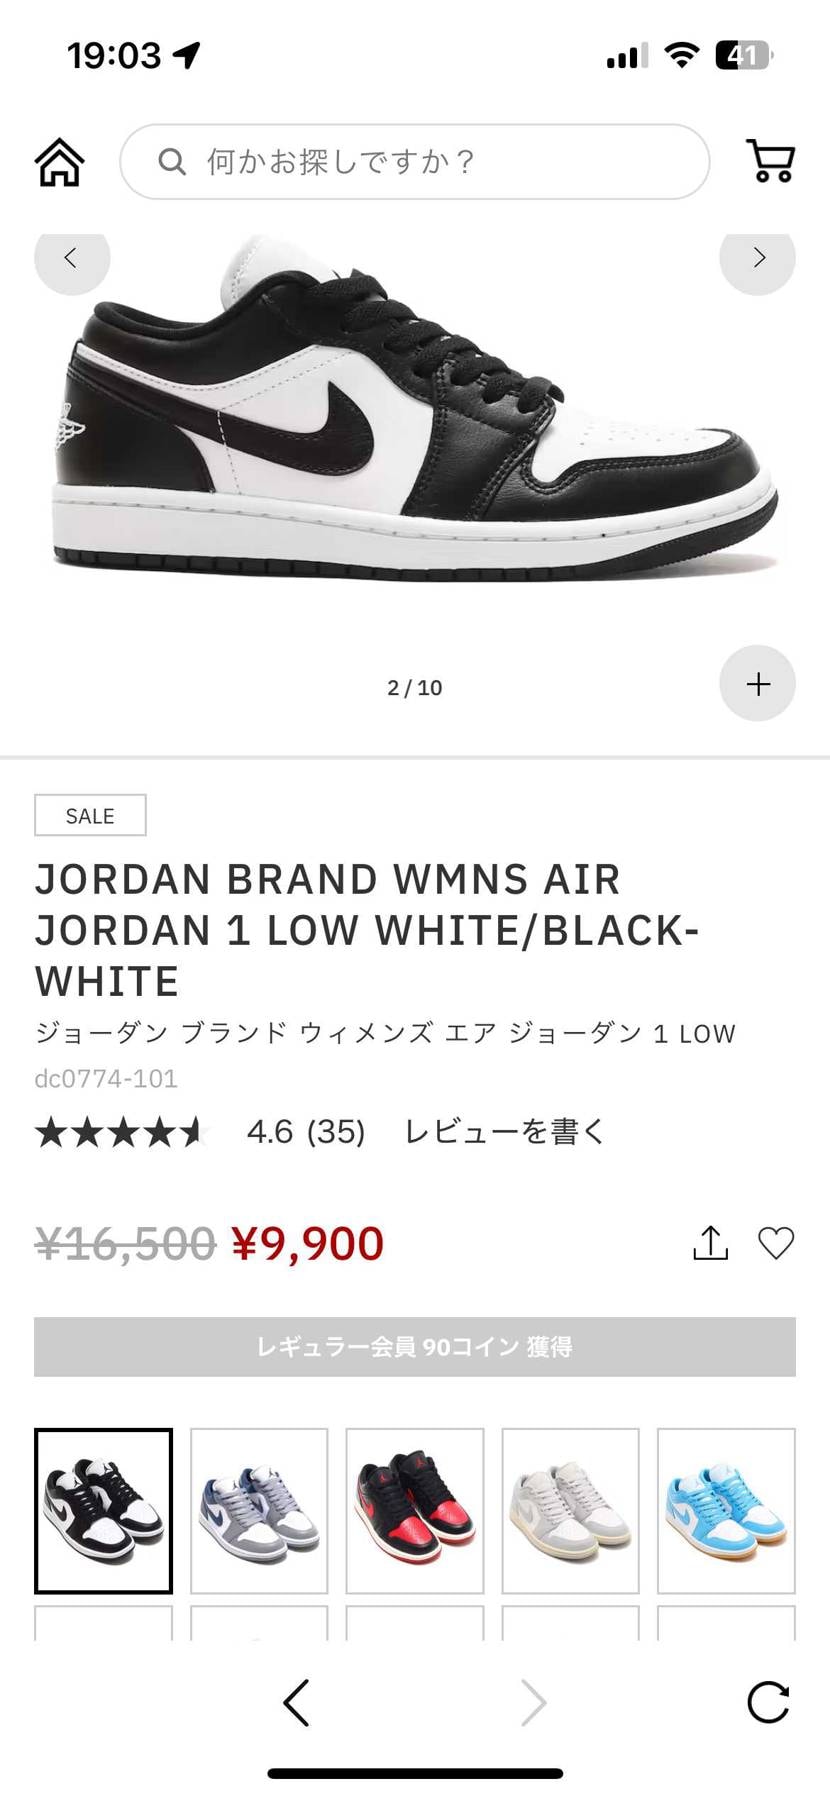Open the shopping cart
Screen dimensions: 830x1796
pos(770,161)
